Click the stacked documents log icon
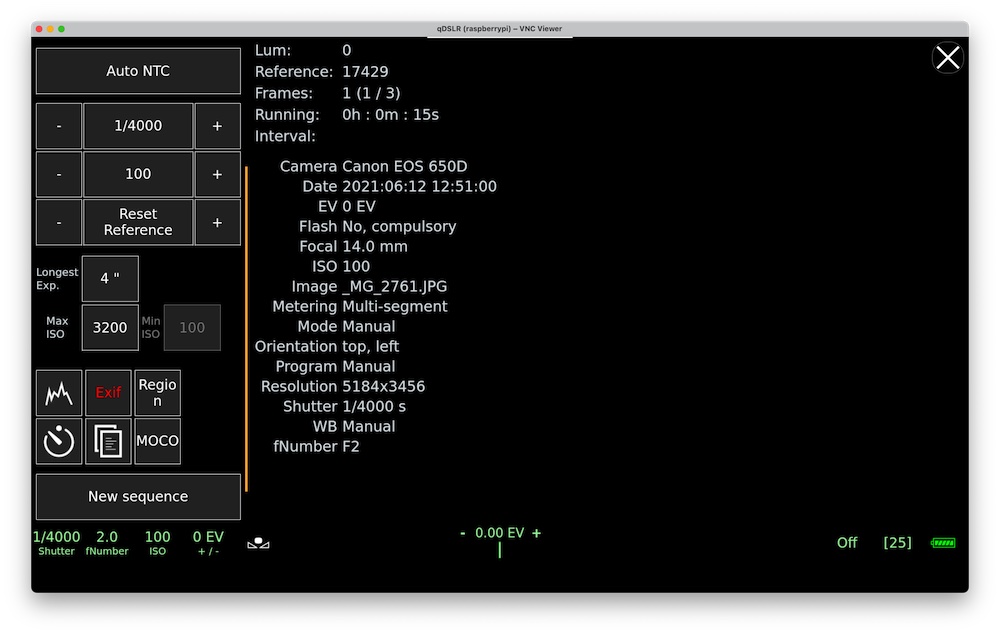Viewport: 1000px width, 634px height. click(x=108, y=441)
